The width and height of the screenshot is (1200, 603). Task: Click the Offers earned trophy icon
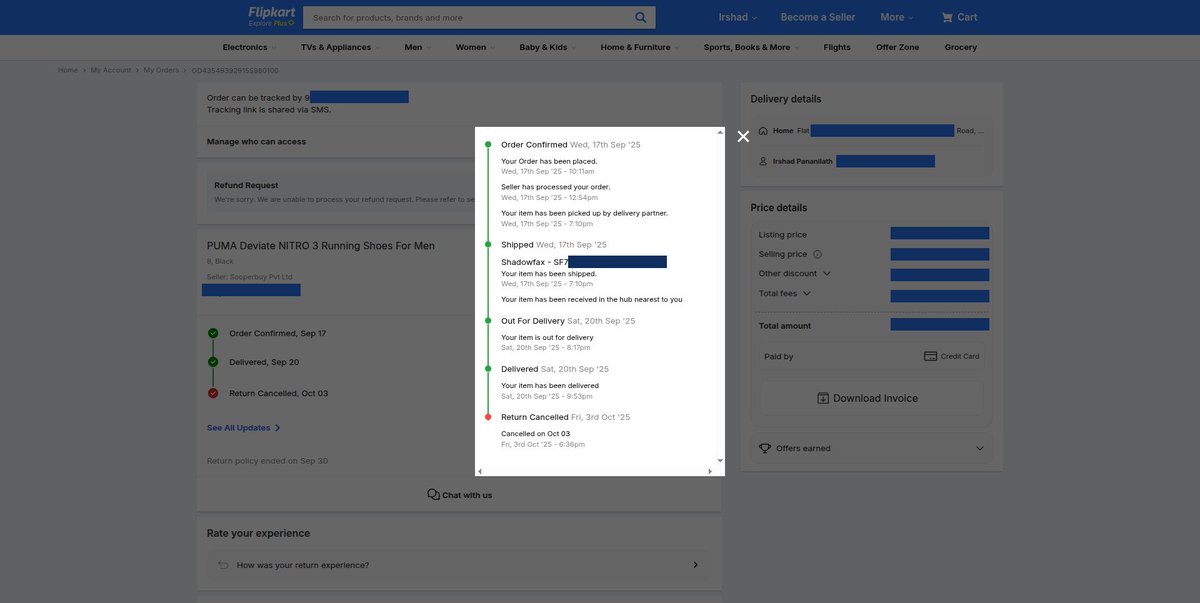point(765,448)
